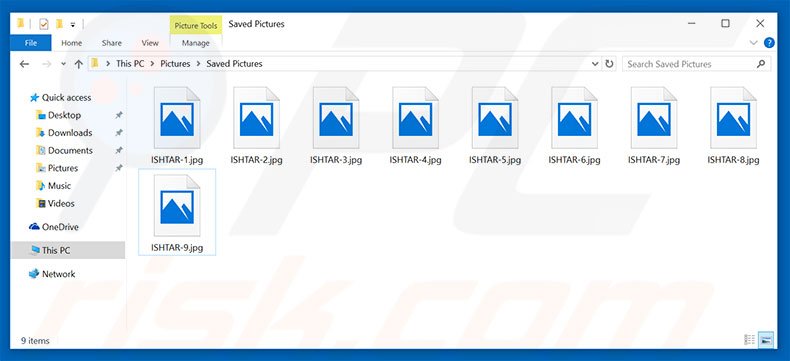Open Videos in the sidebar

61,203
